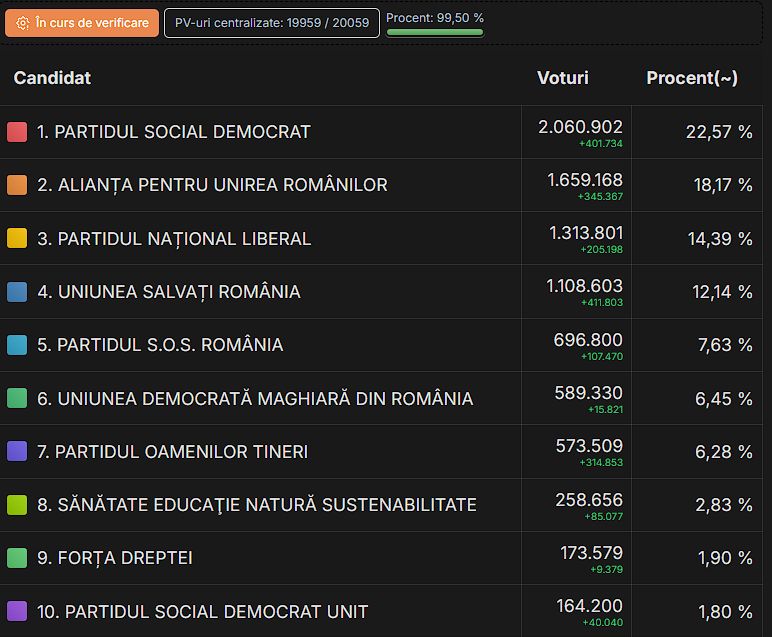Click the green increment +345.367
This screenshot has height=637, width=772.
600,196
